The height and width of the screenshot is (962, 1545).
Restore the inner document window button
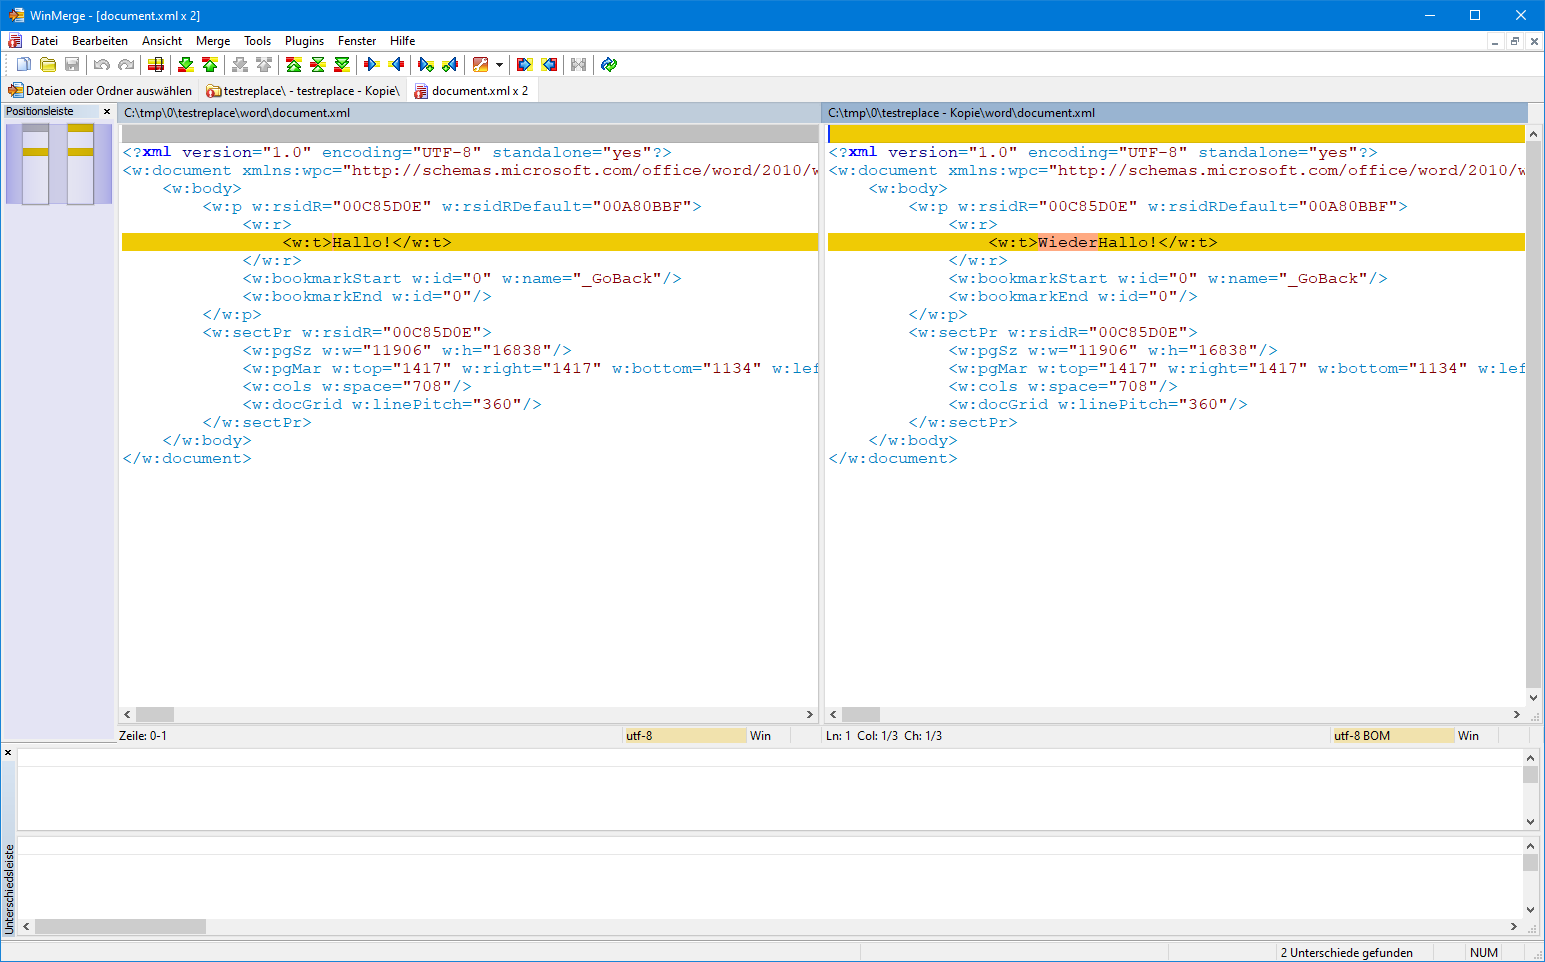click(x=1514, y=41)
